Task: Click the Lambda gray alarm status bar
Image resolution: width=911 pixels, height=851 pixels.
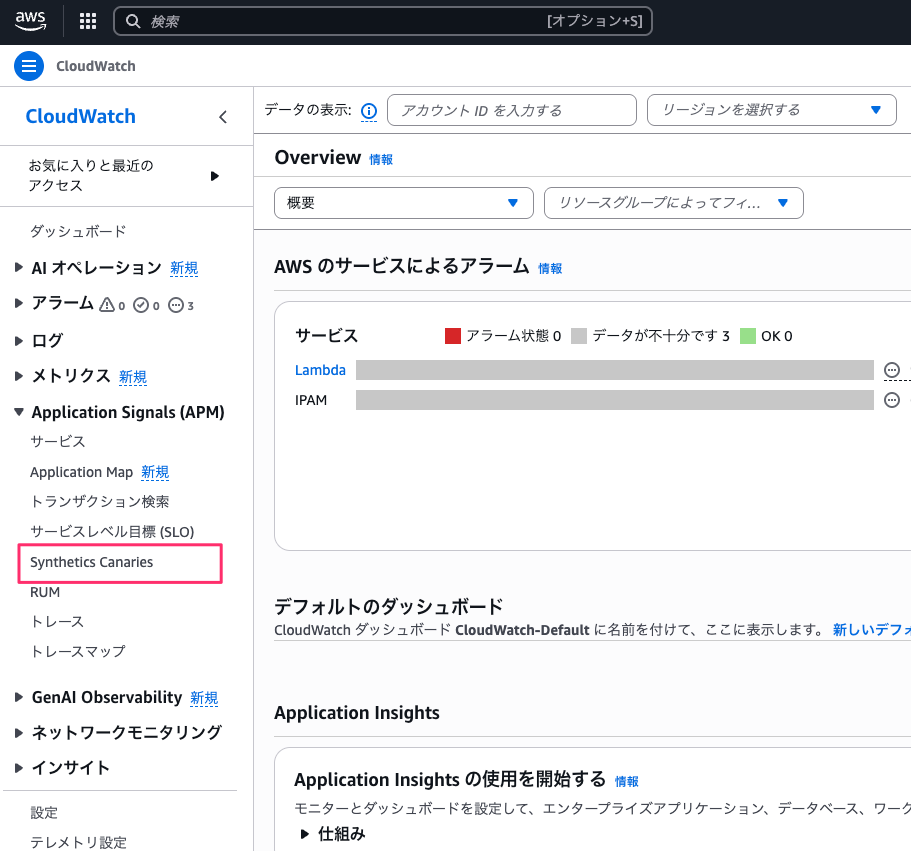Action: point(614,370)
